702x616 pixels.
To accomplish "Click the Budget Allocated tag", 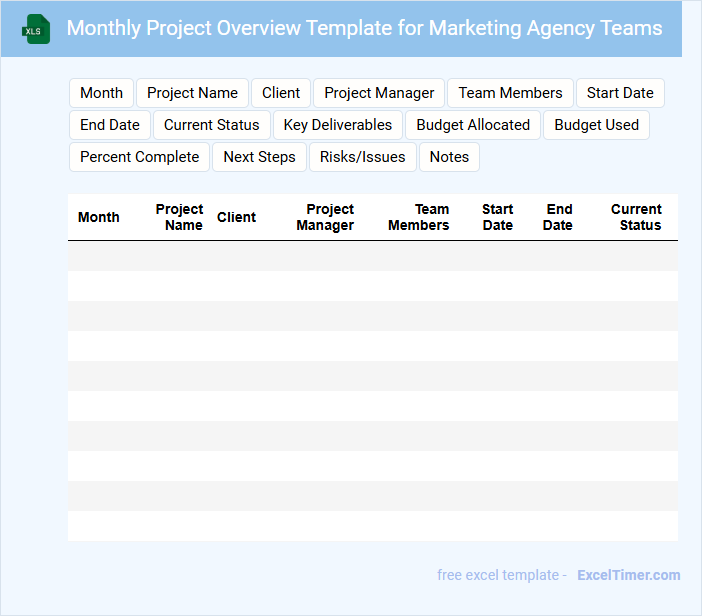I will coord(473,125).
